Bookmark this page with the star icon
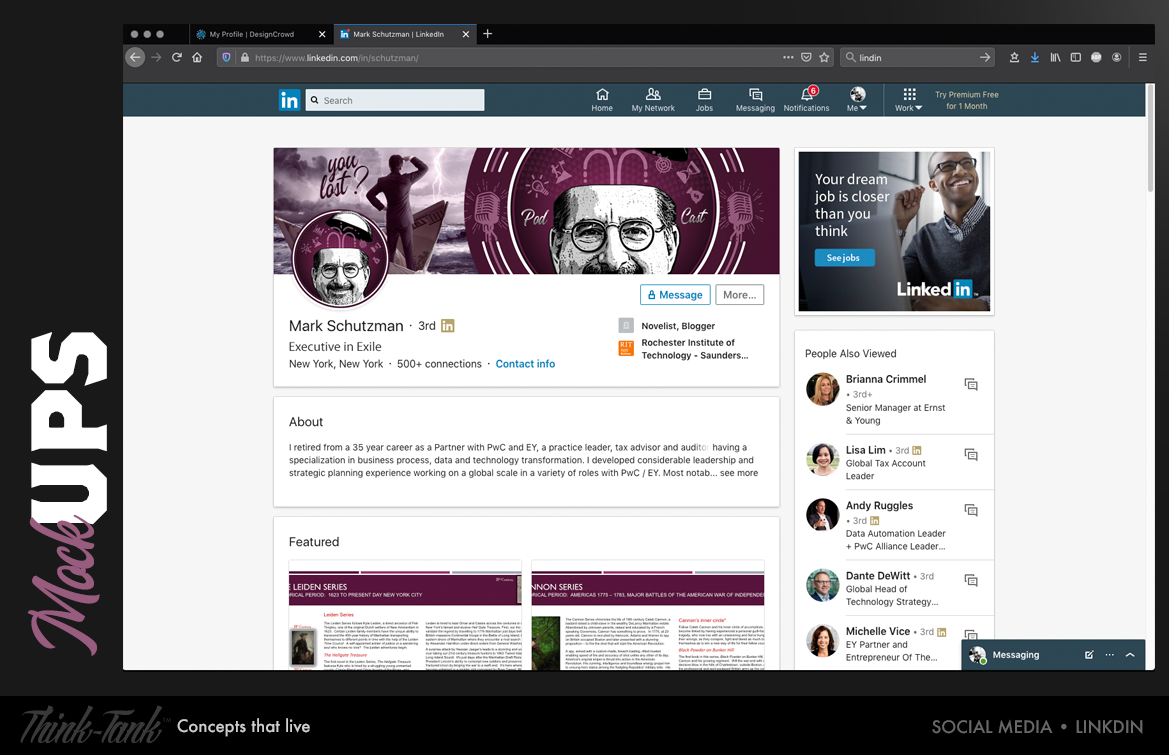 (x=824, y=57)
